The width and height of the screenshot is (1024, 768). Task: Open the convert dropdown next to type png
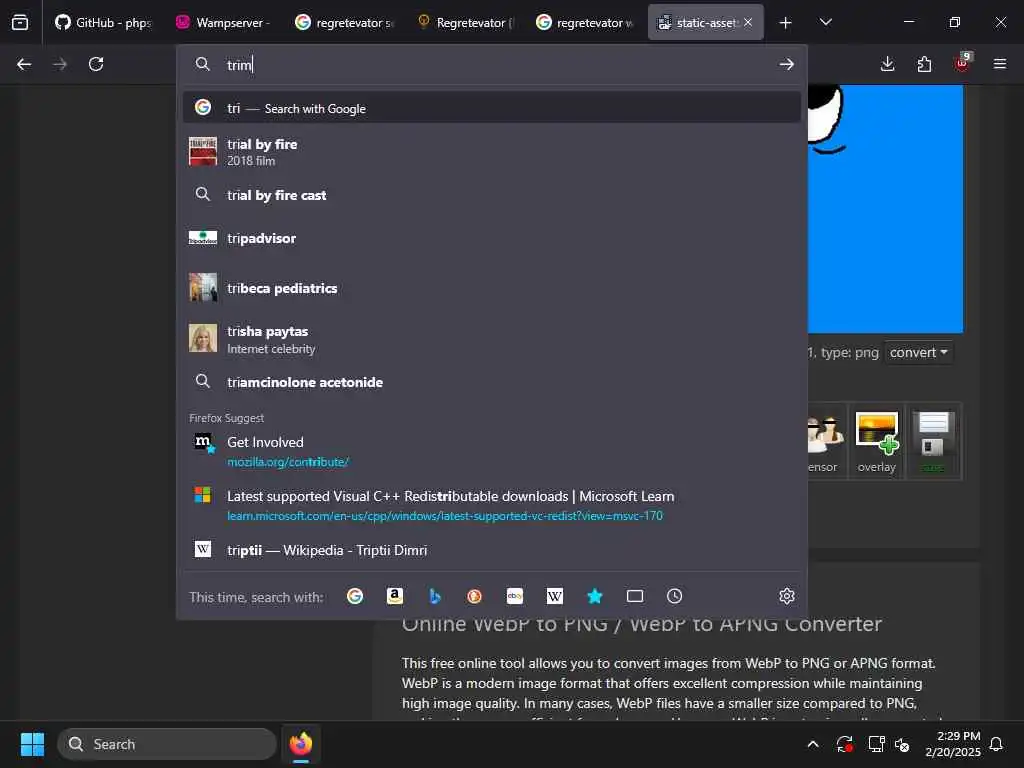point(918,353)
